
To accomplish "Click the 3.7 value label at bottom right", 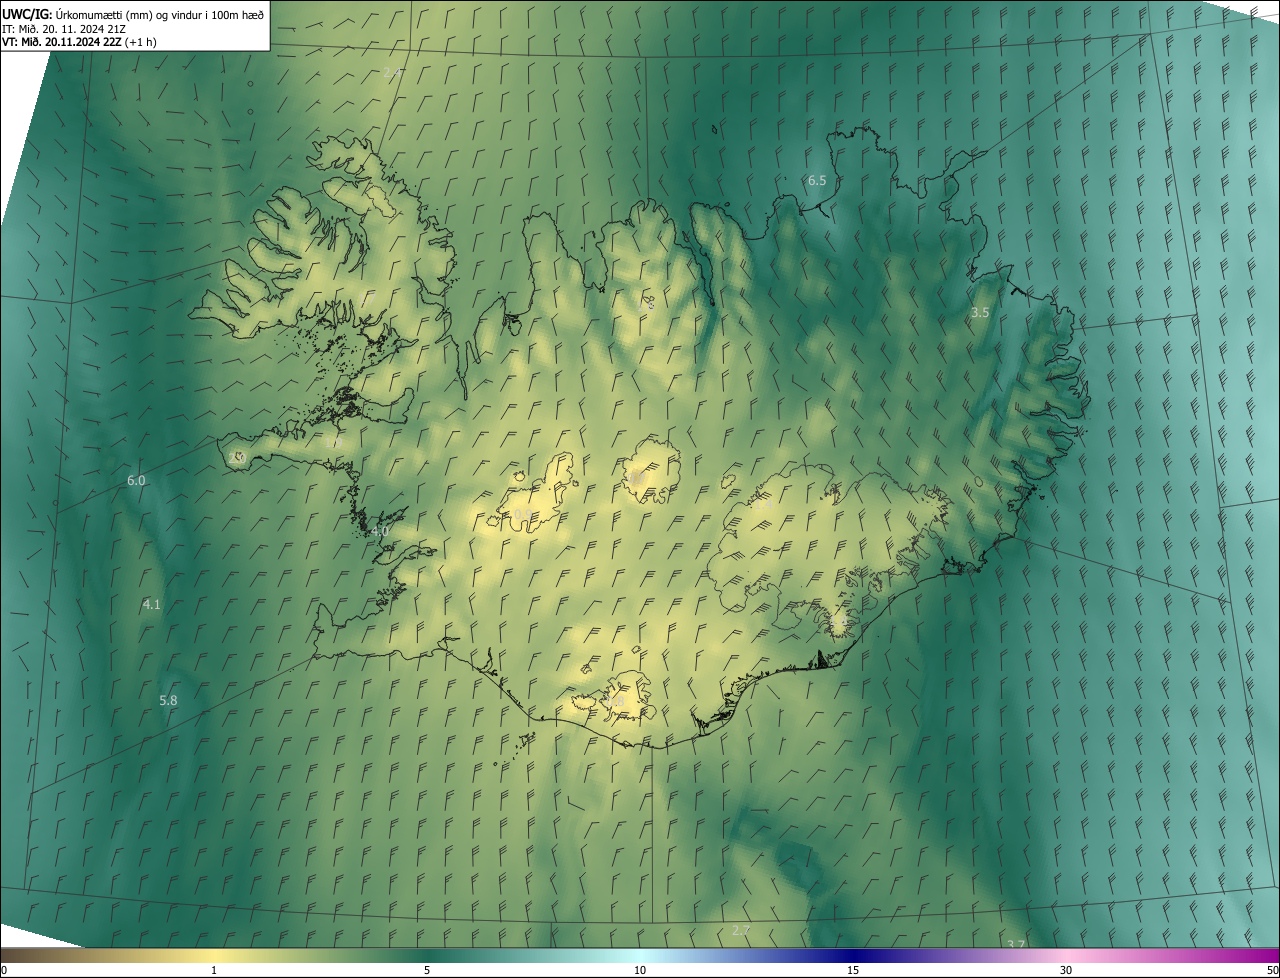I will click(1016, 944).
